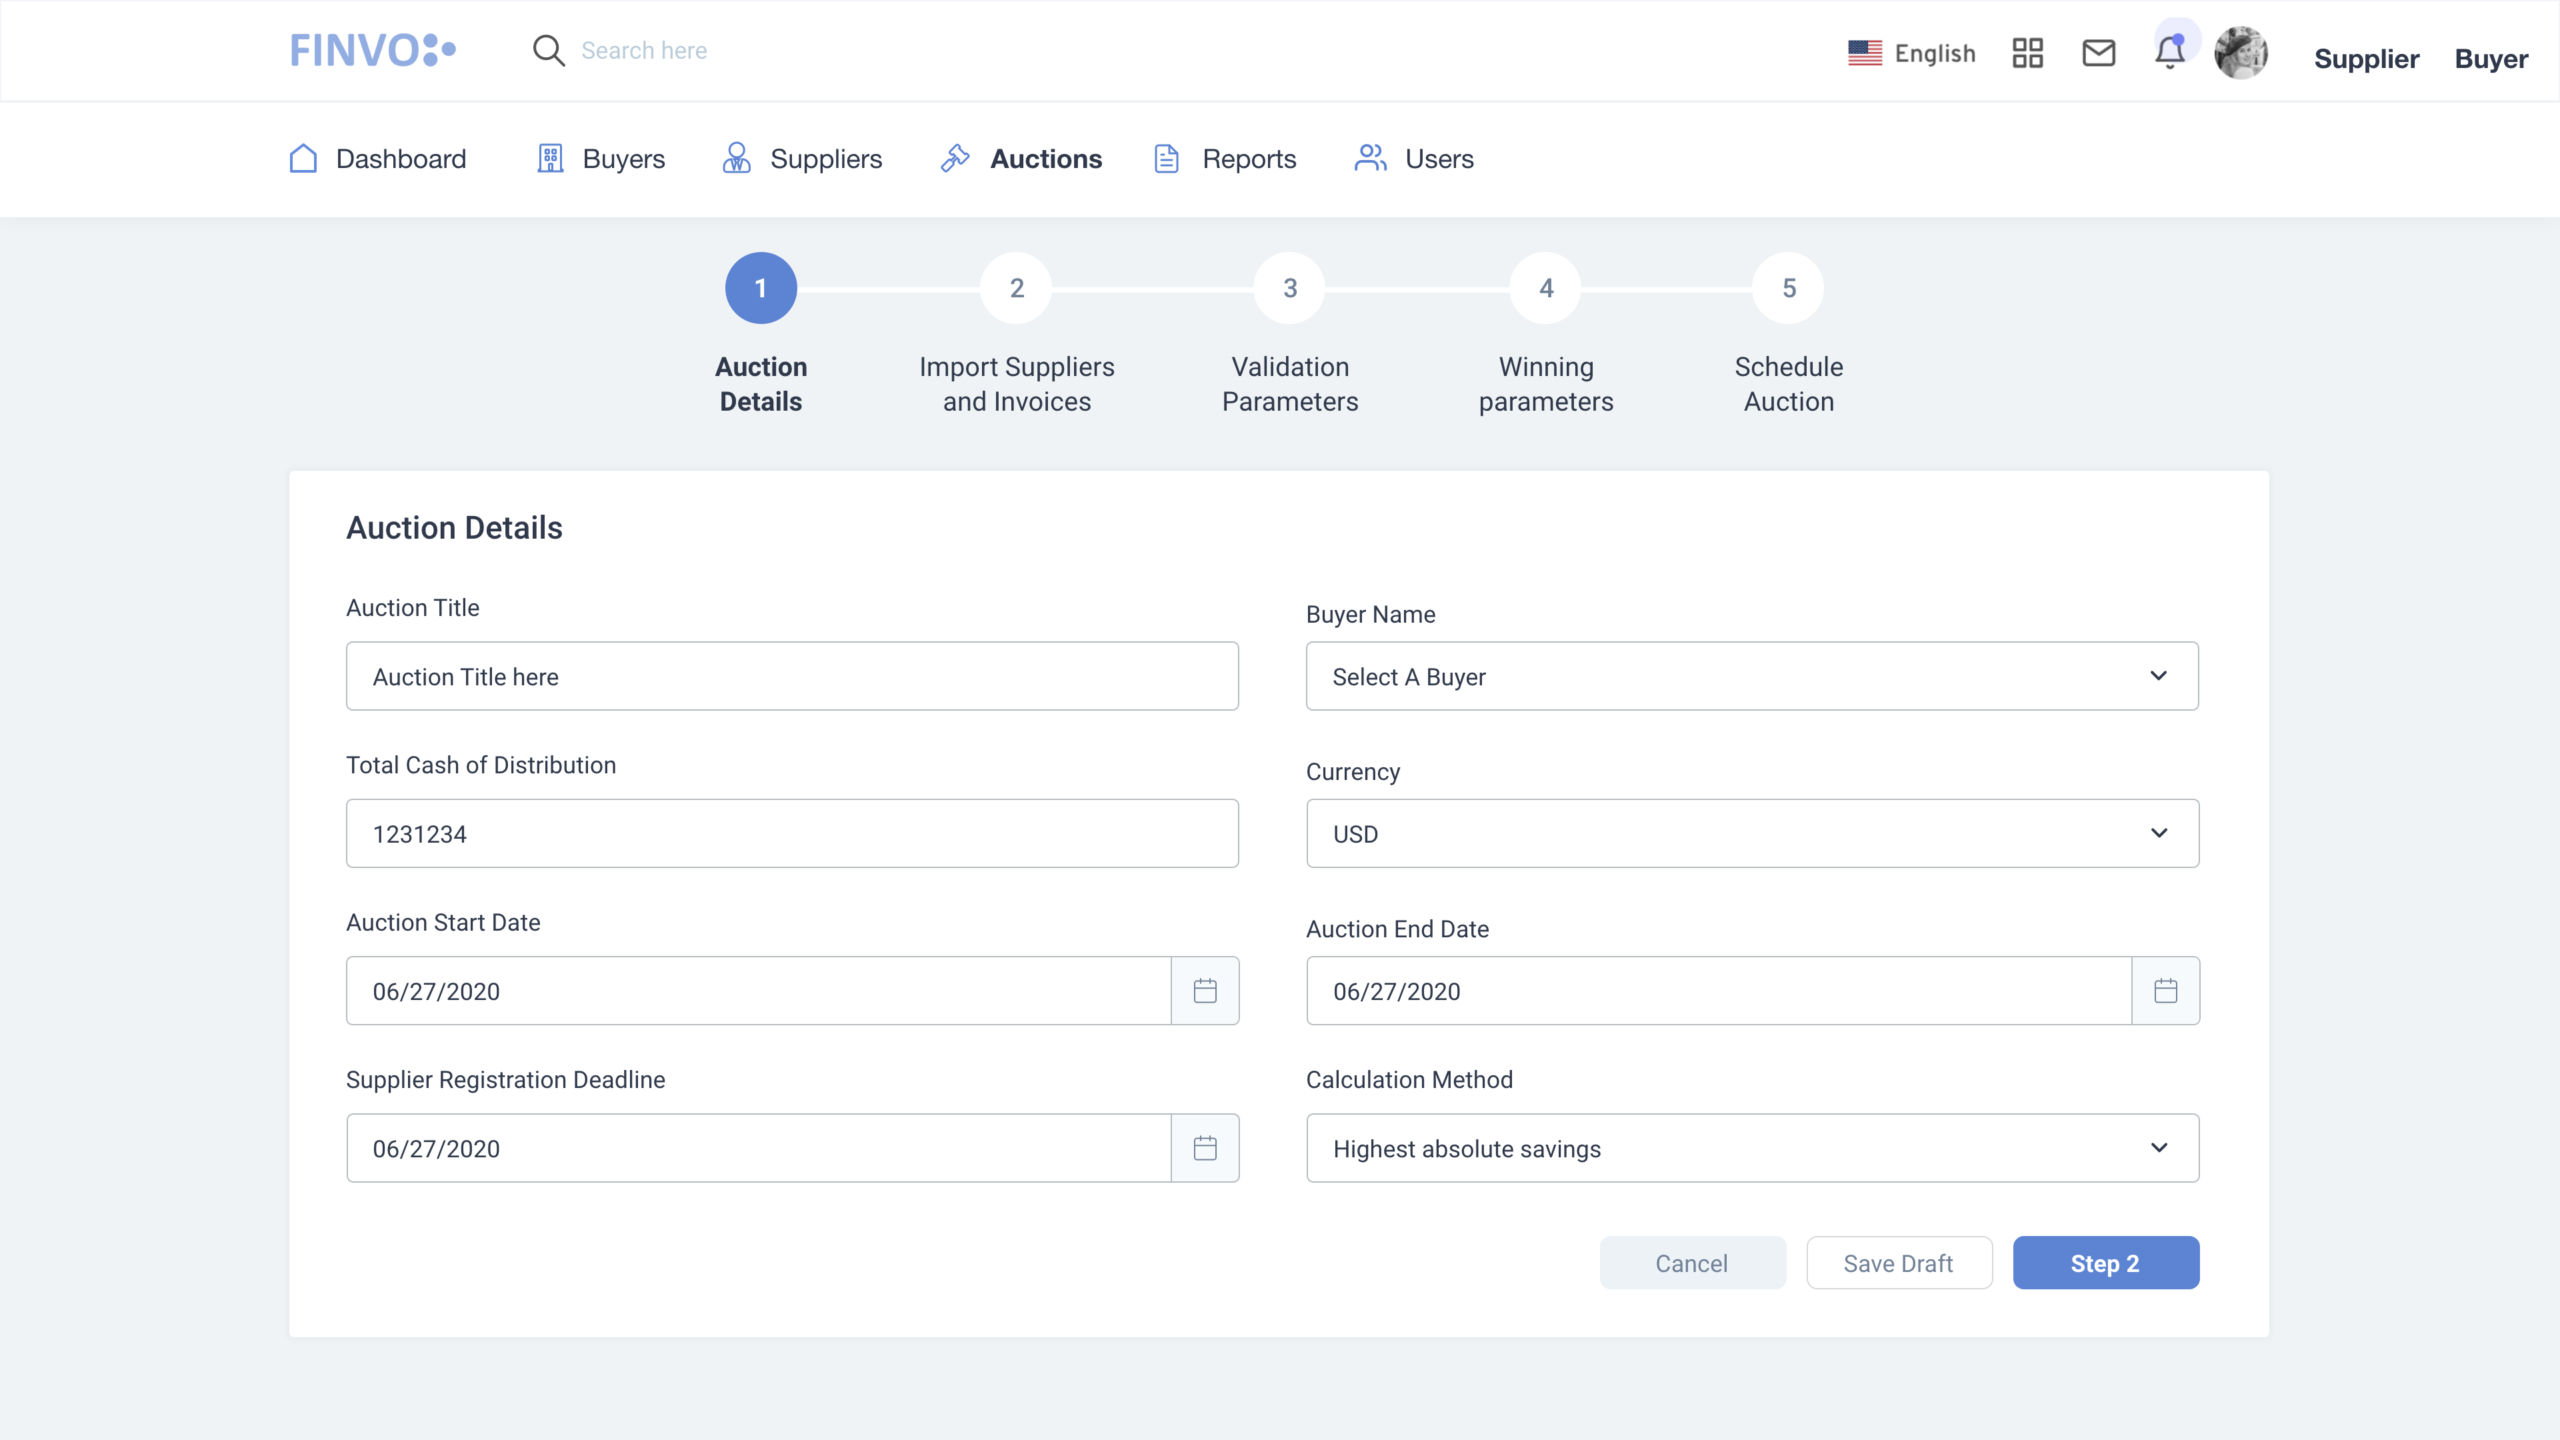
Task: Focus the Auction Title input field
Action: (x=792, y=676)
